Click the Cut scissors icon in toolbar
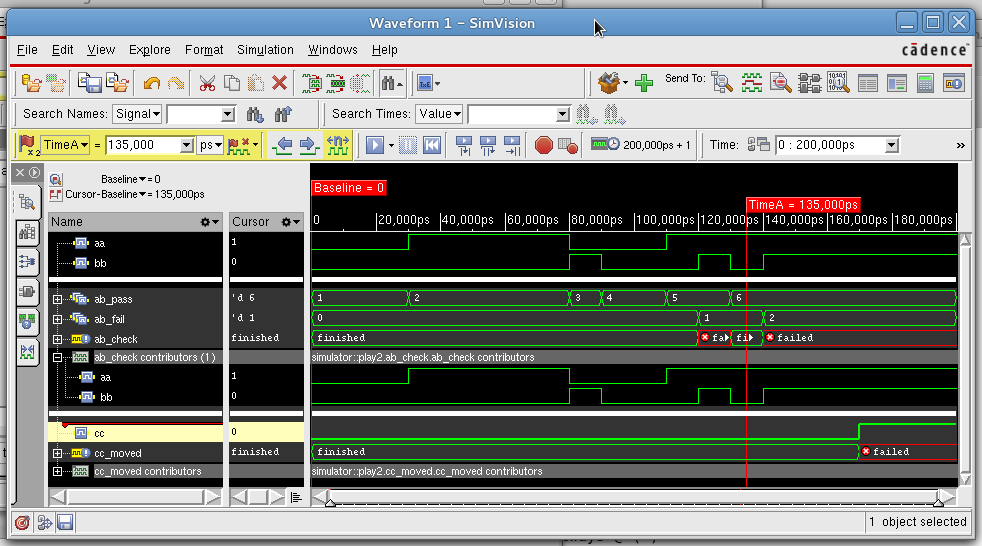Viewport: 982px width, 546px height. coord(207,83)
